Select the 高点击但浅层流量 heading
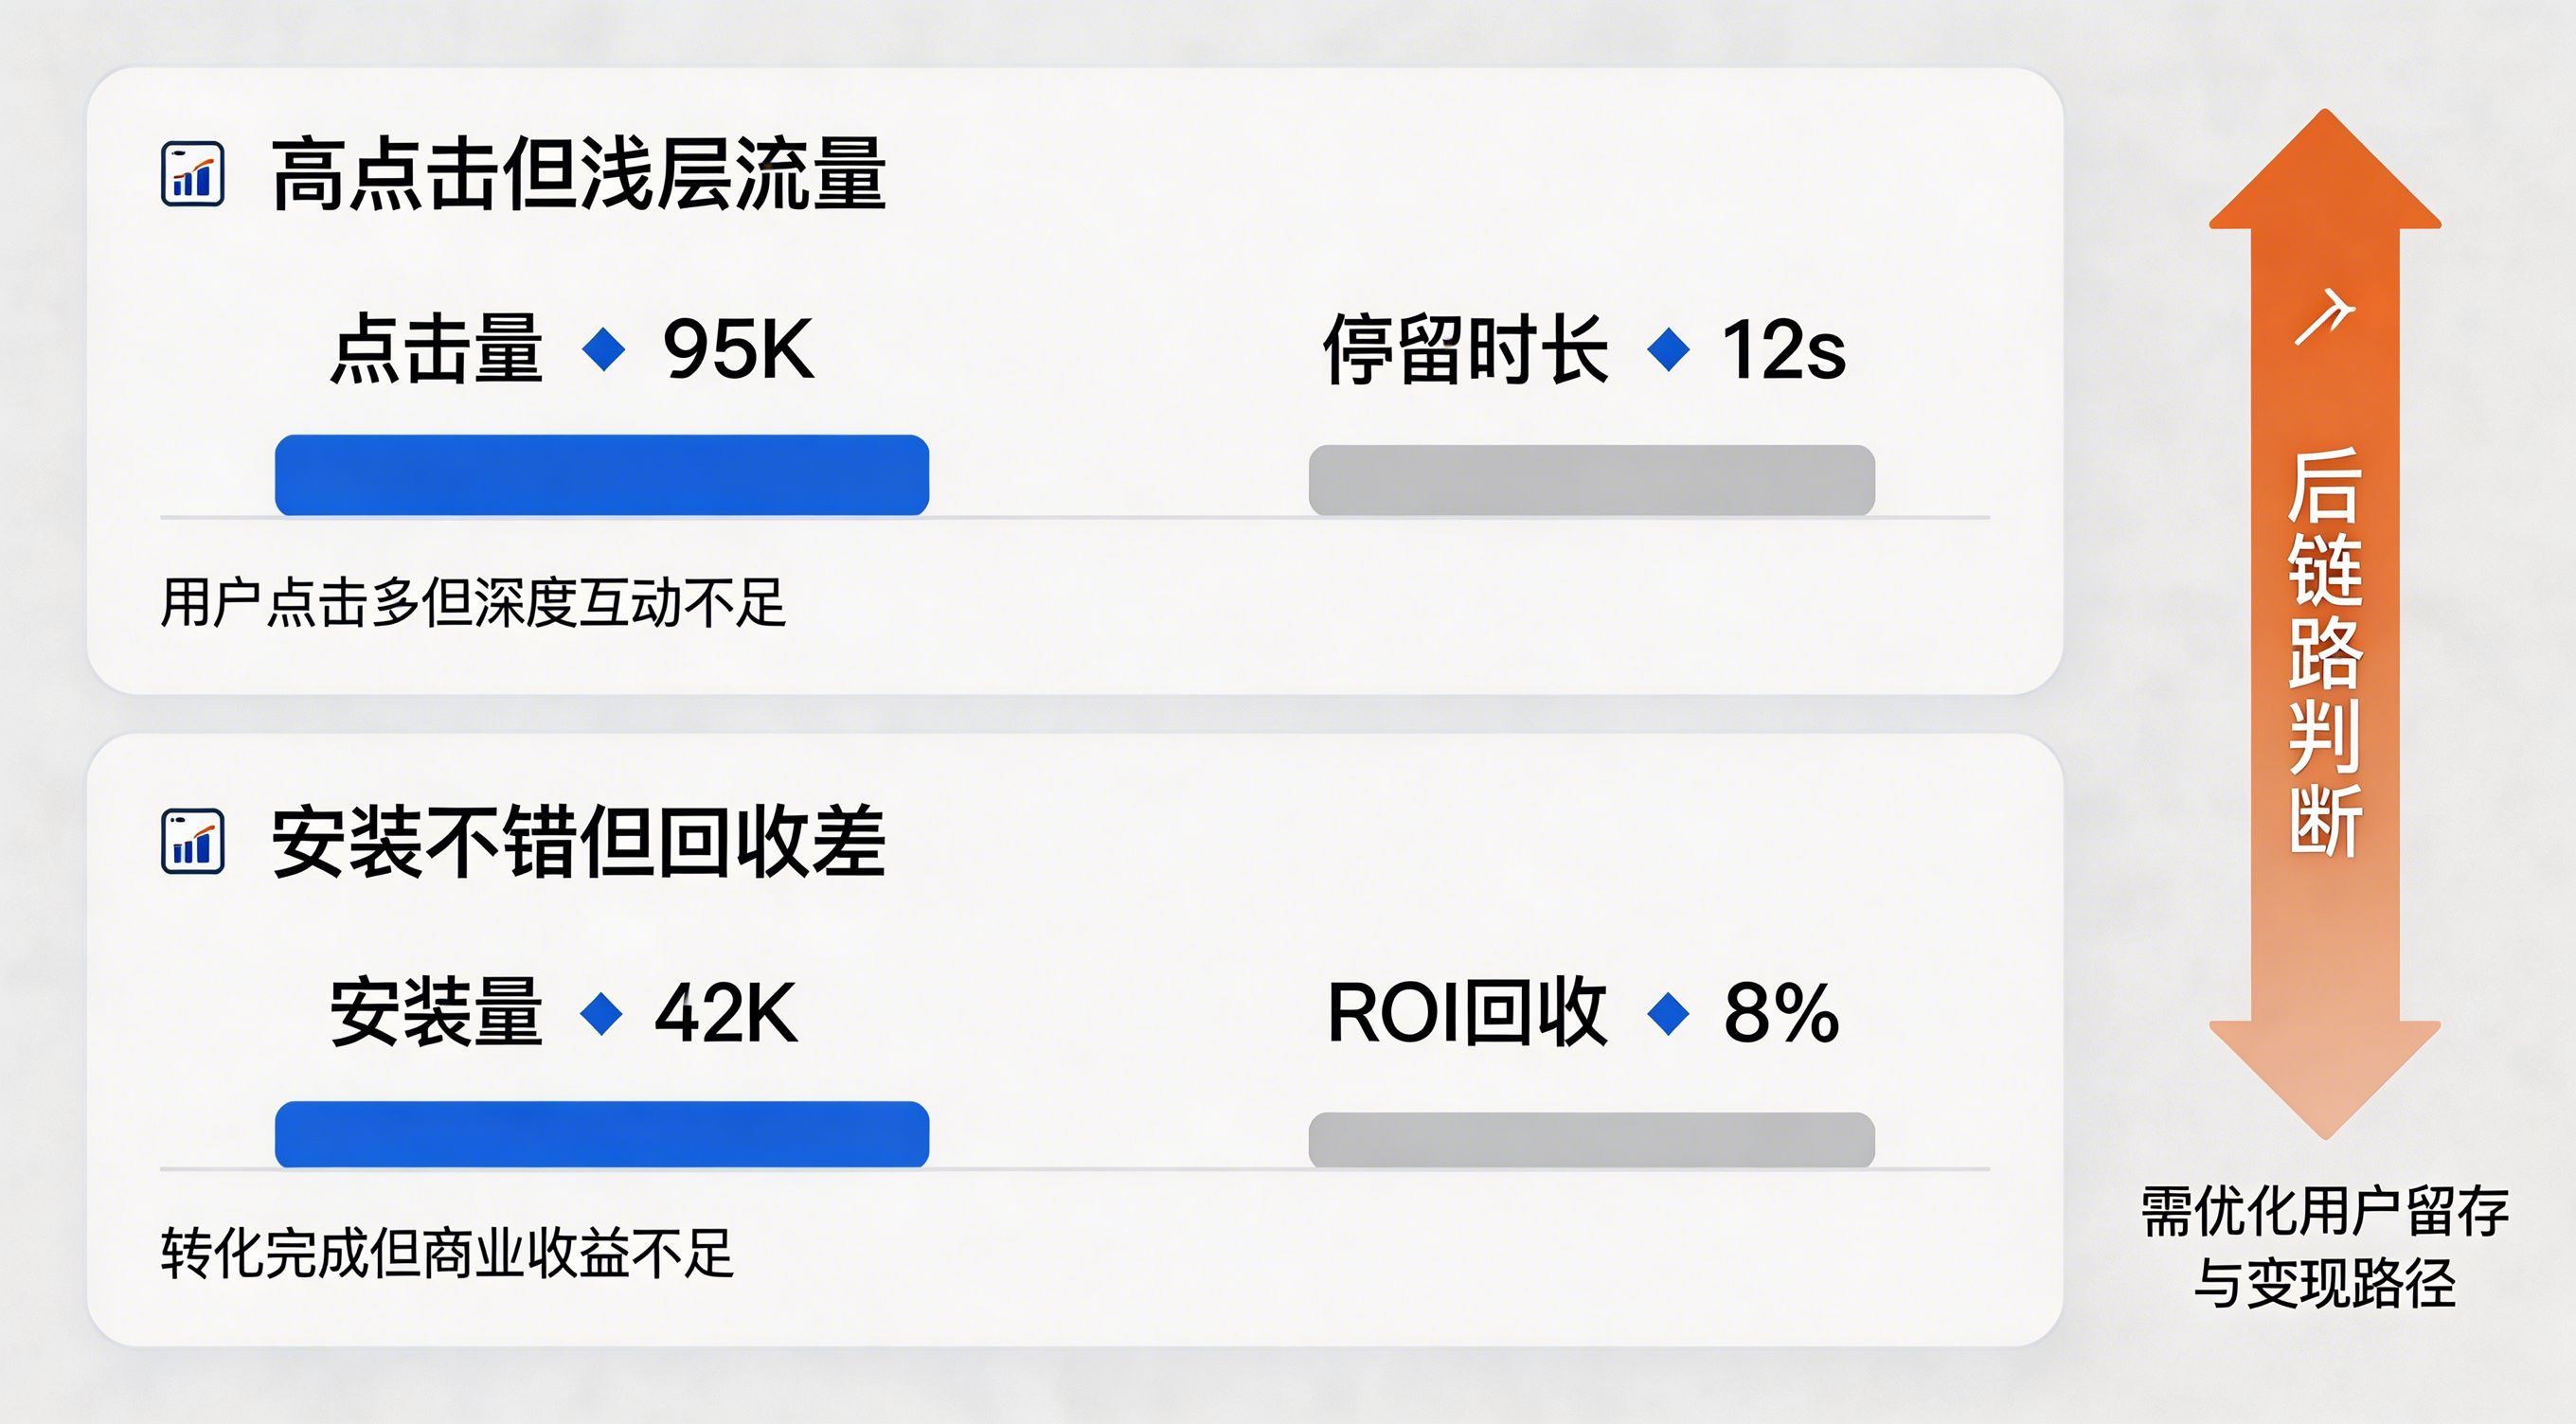The image size is (2576, 1424). pos(578,175)
